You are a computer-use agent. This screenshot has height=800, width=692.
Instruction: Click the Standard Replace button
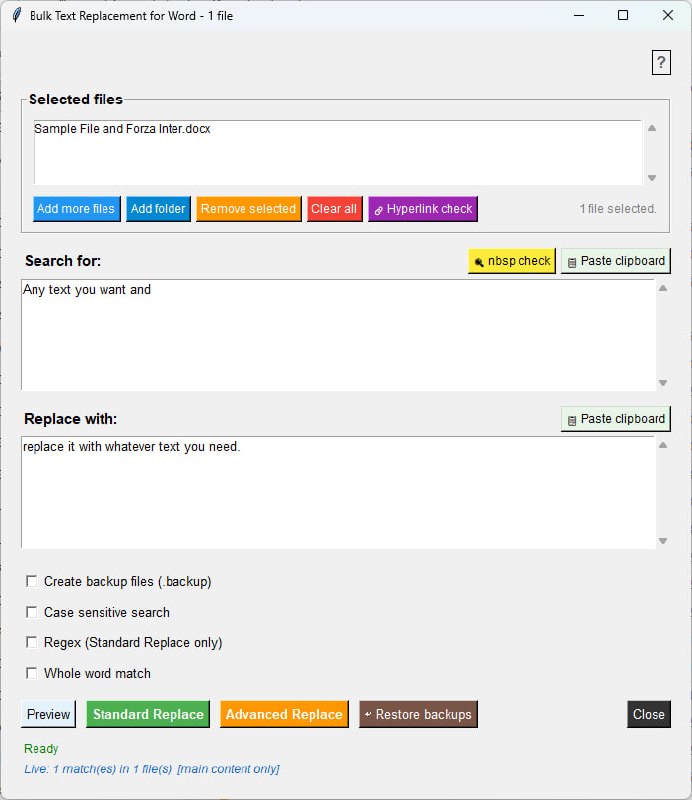[x=148, y=714]
